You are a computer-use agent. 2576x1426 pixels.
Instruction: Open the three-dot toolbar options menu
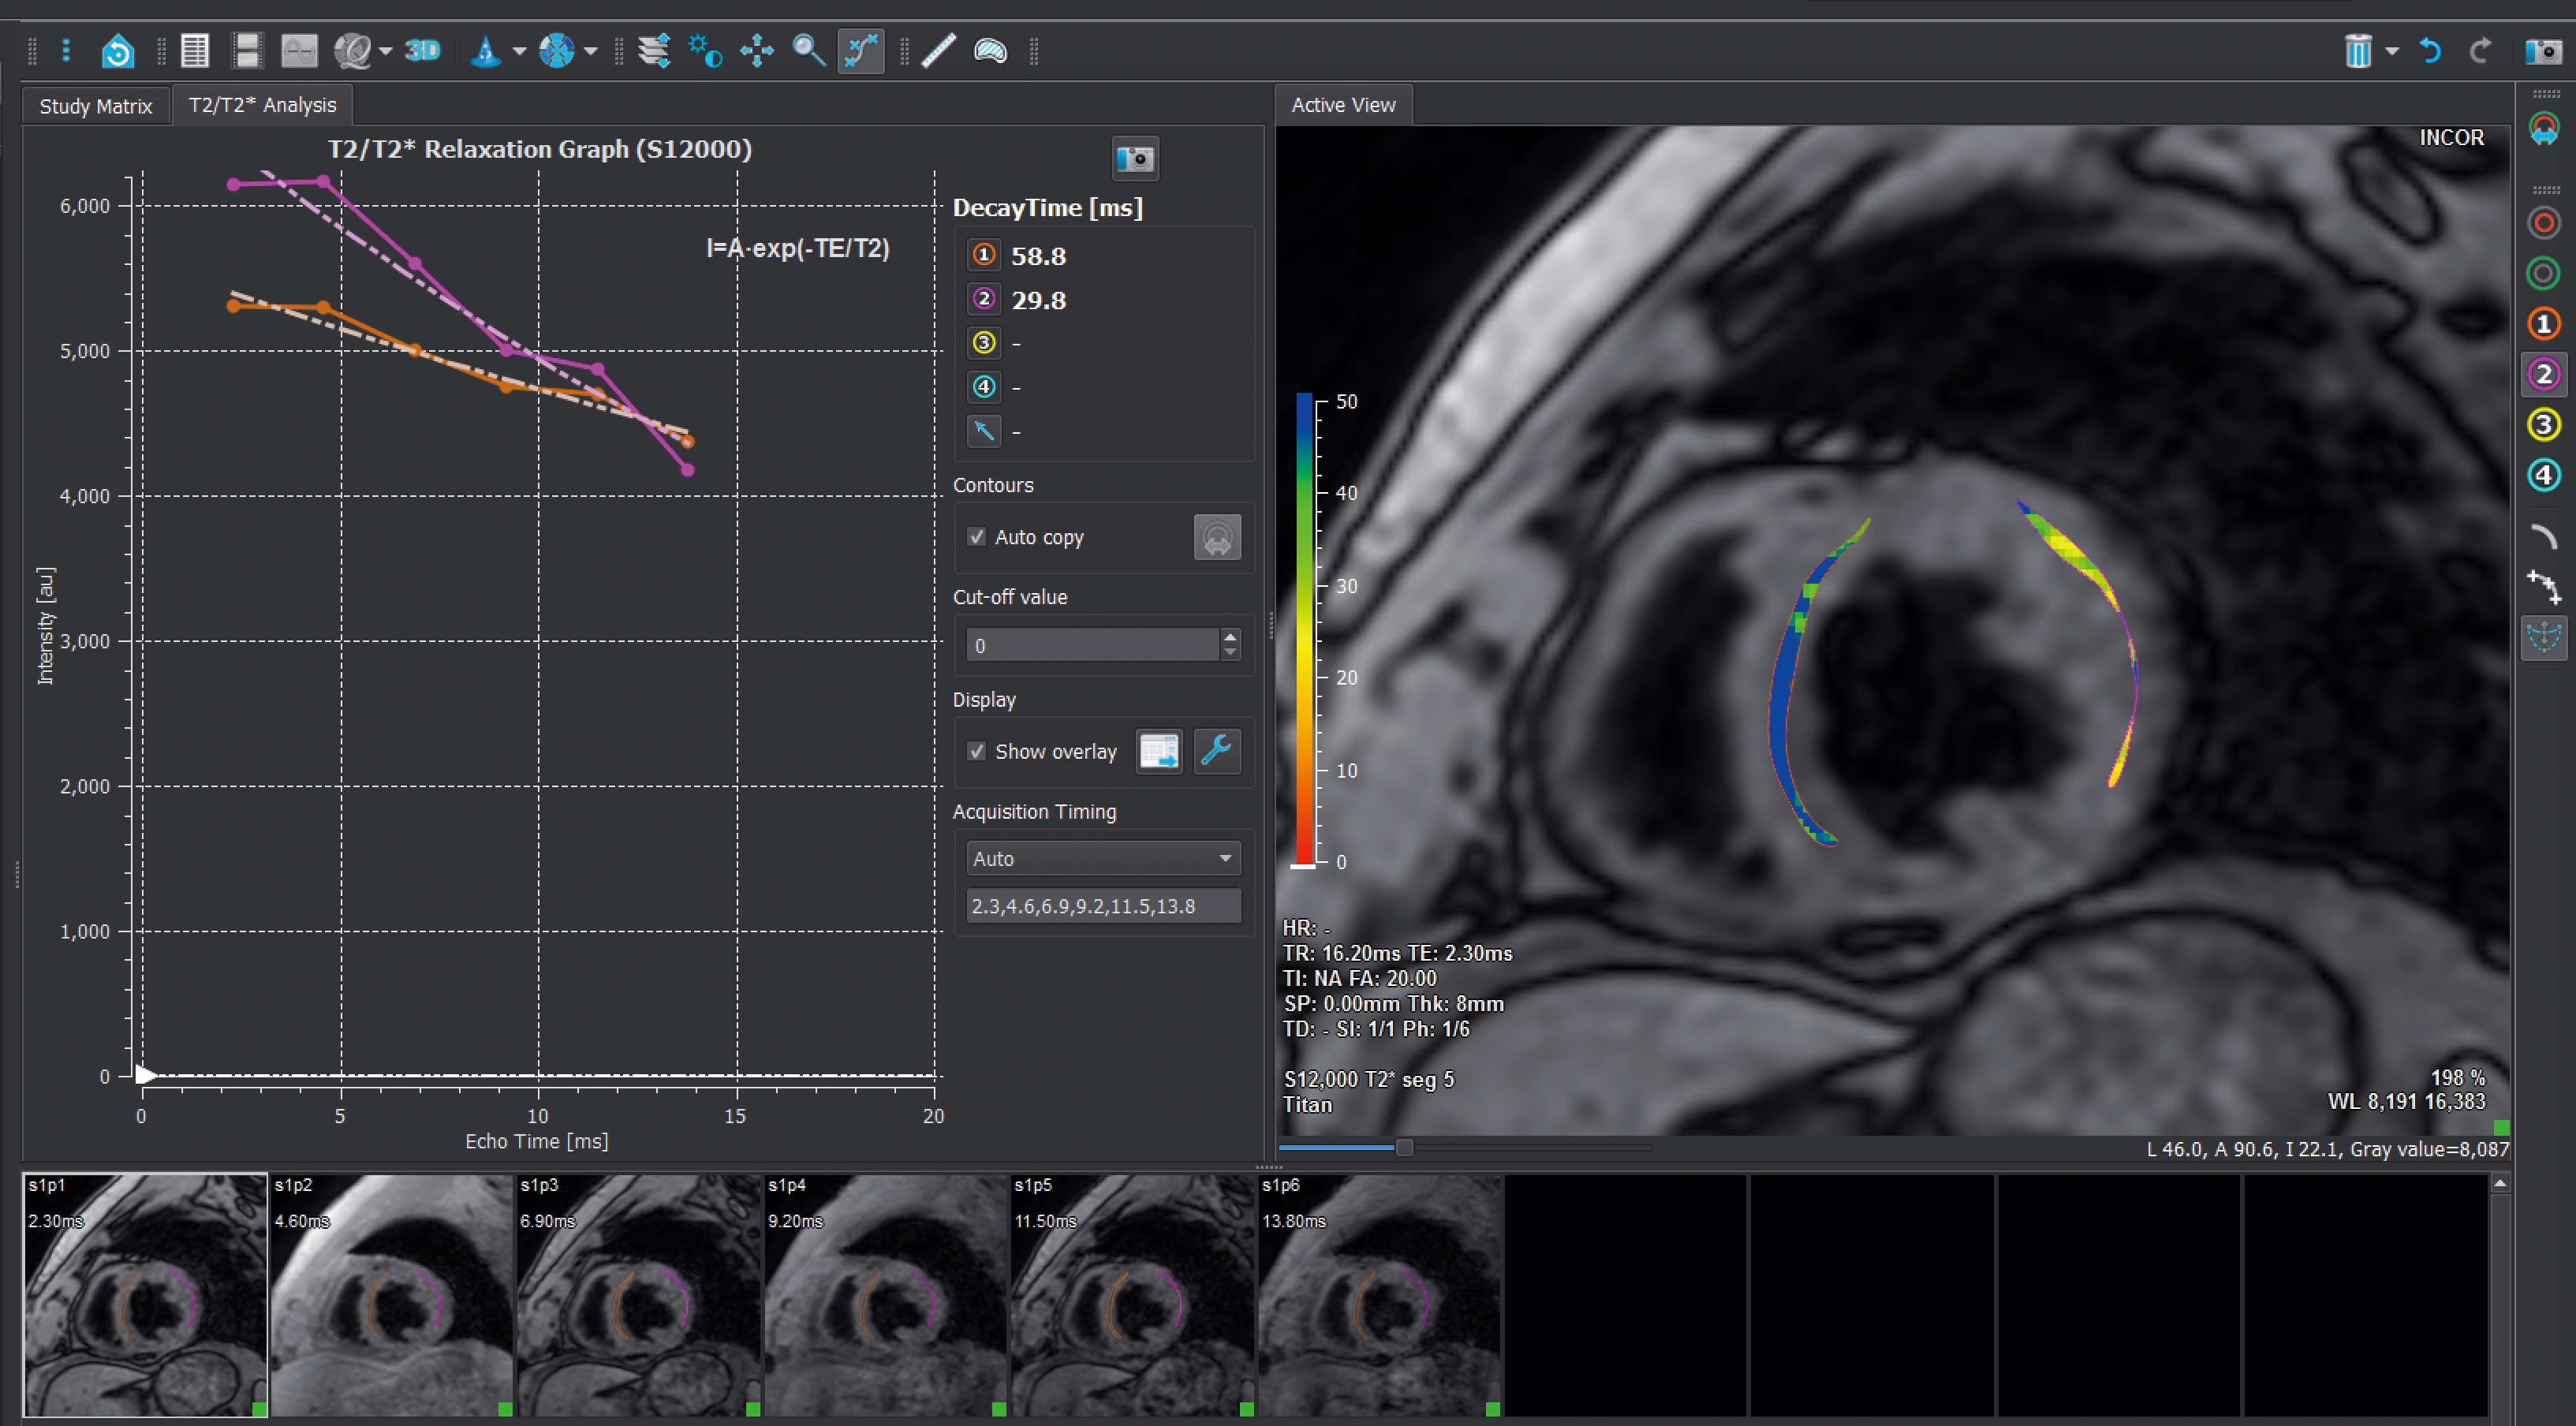(x=66, y=50)
